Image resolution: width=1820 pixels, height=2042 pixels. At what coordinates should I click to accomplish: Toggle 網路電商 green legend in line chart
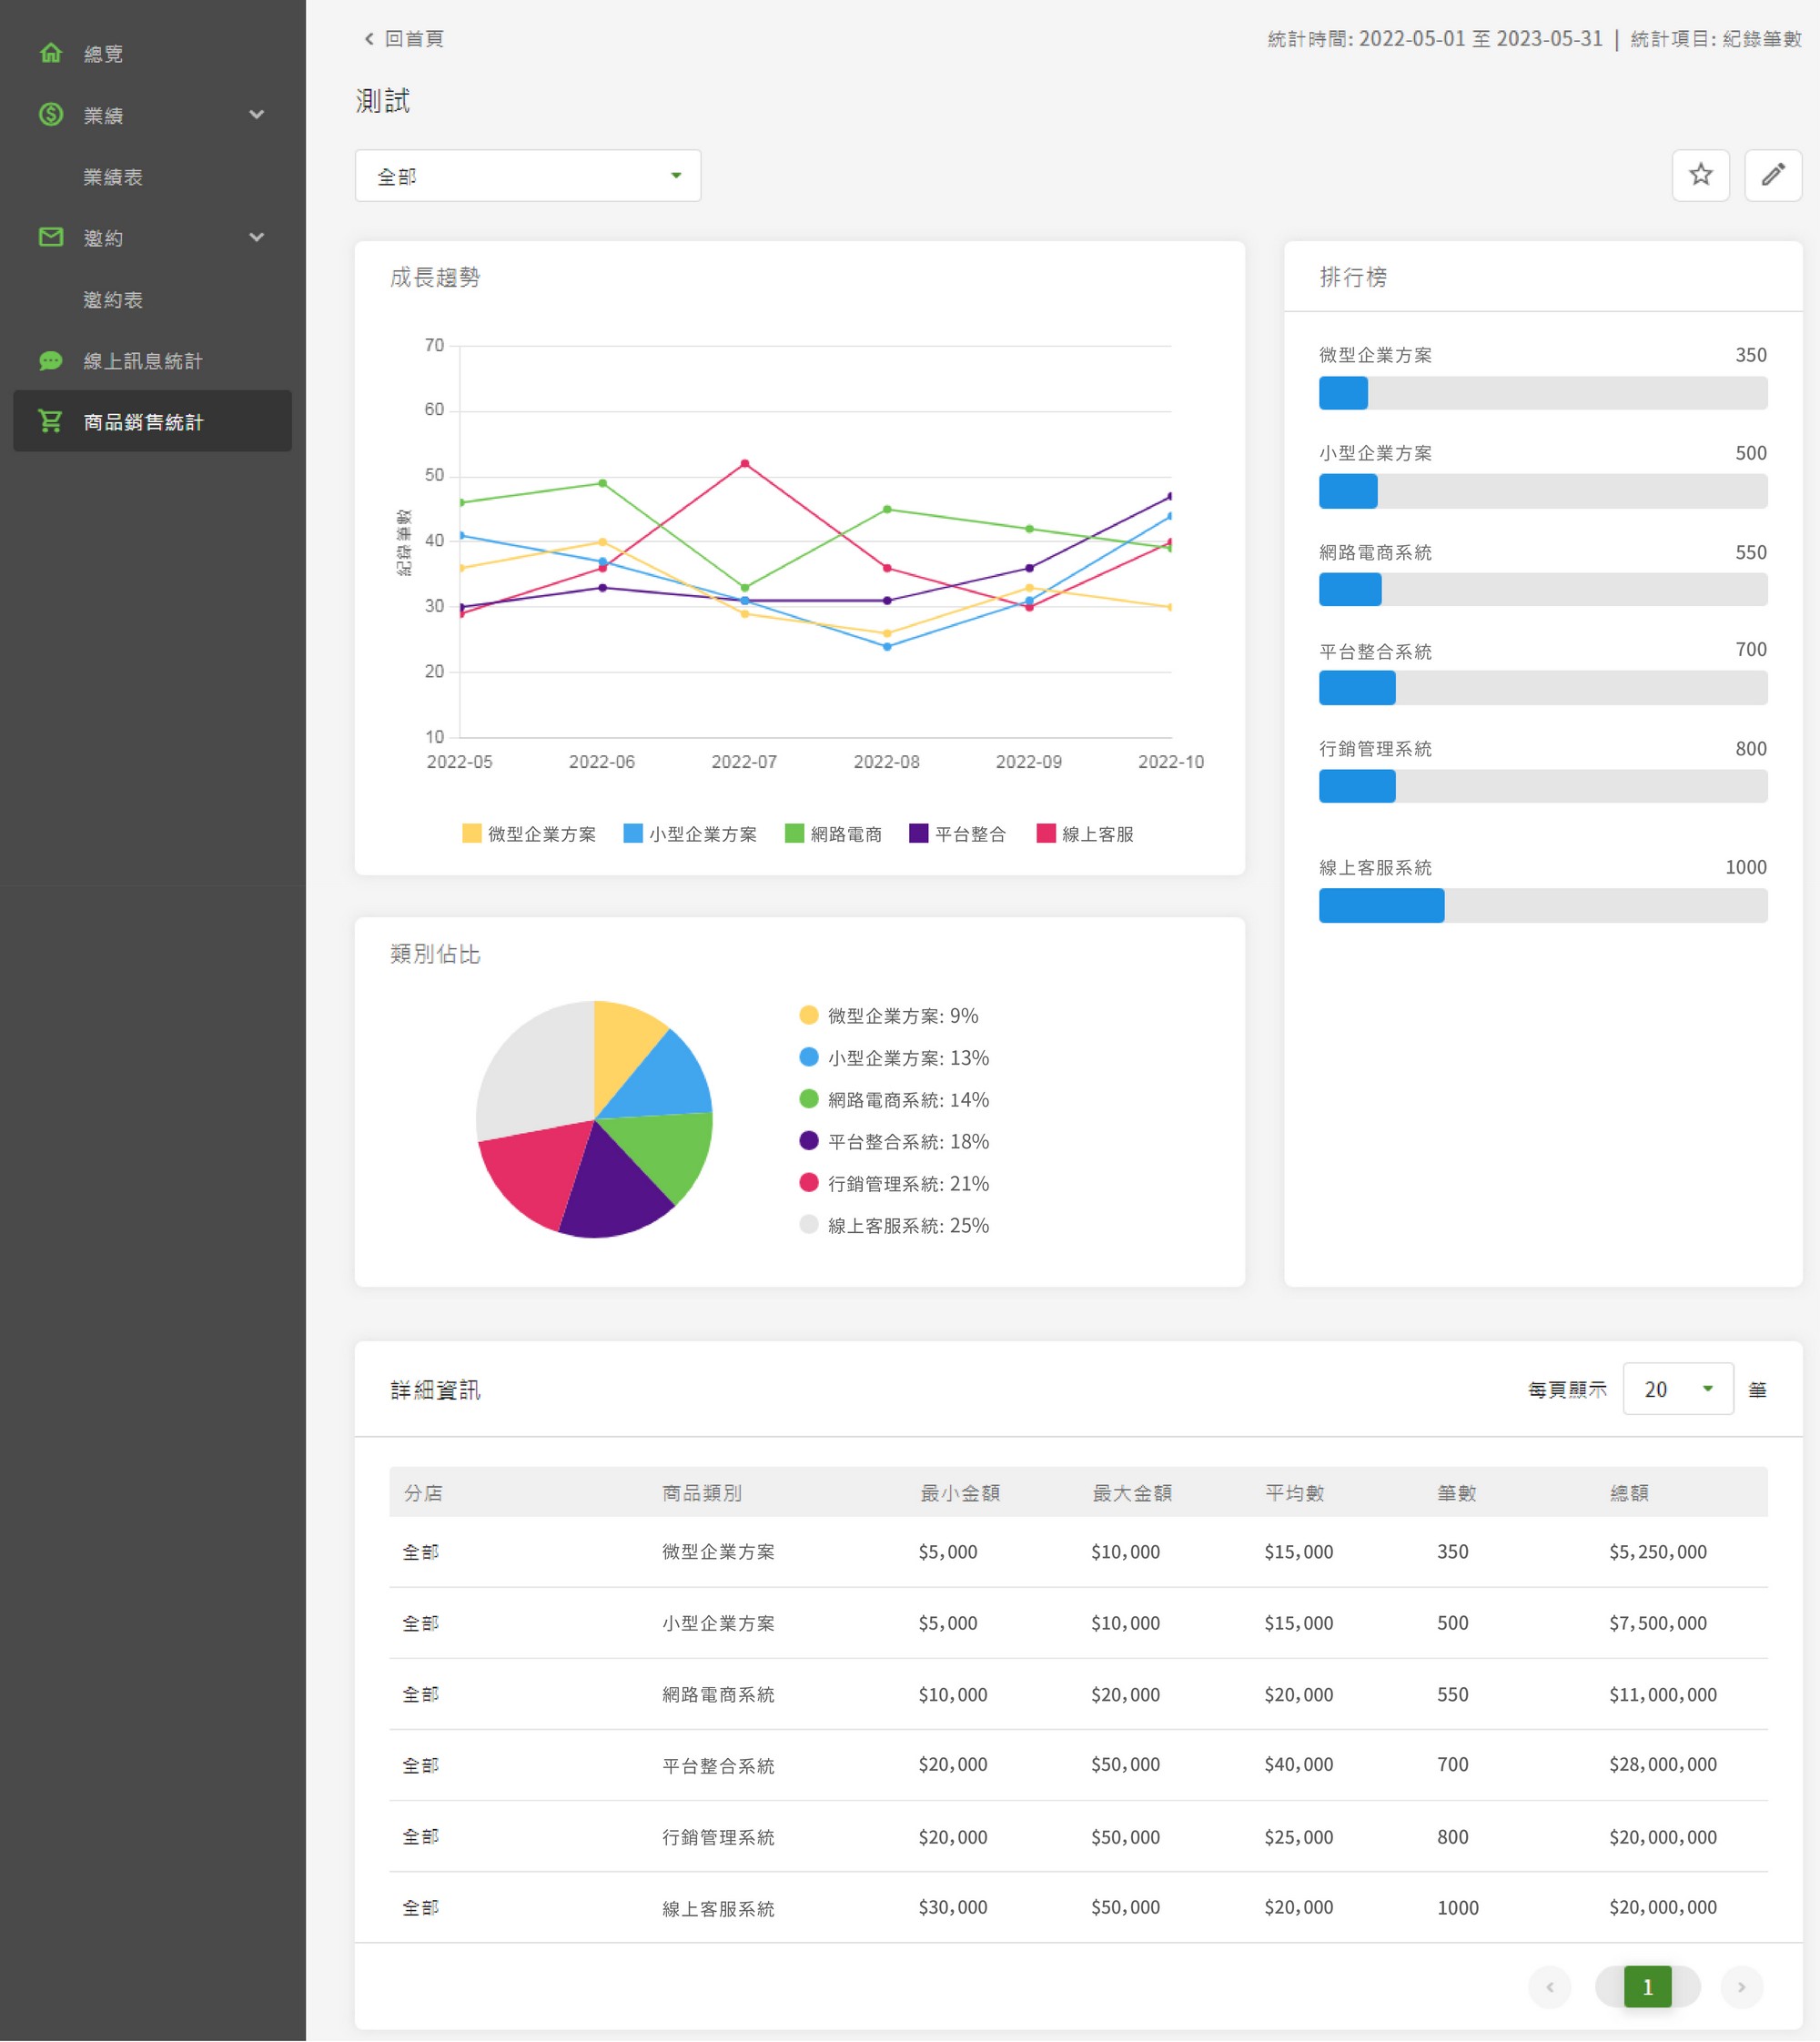tap(833, 834)
